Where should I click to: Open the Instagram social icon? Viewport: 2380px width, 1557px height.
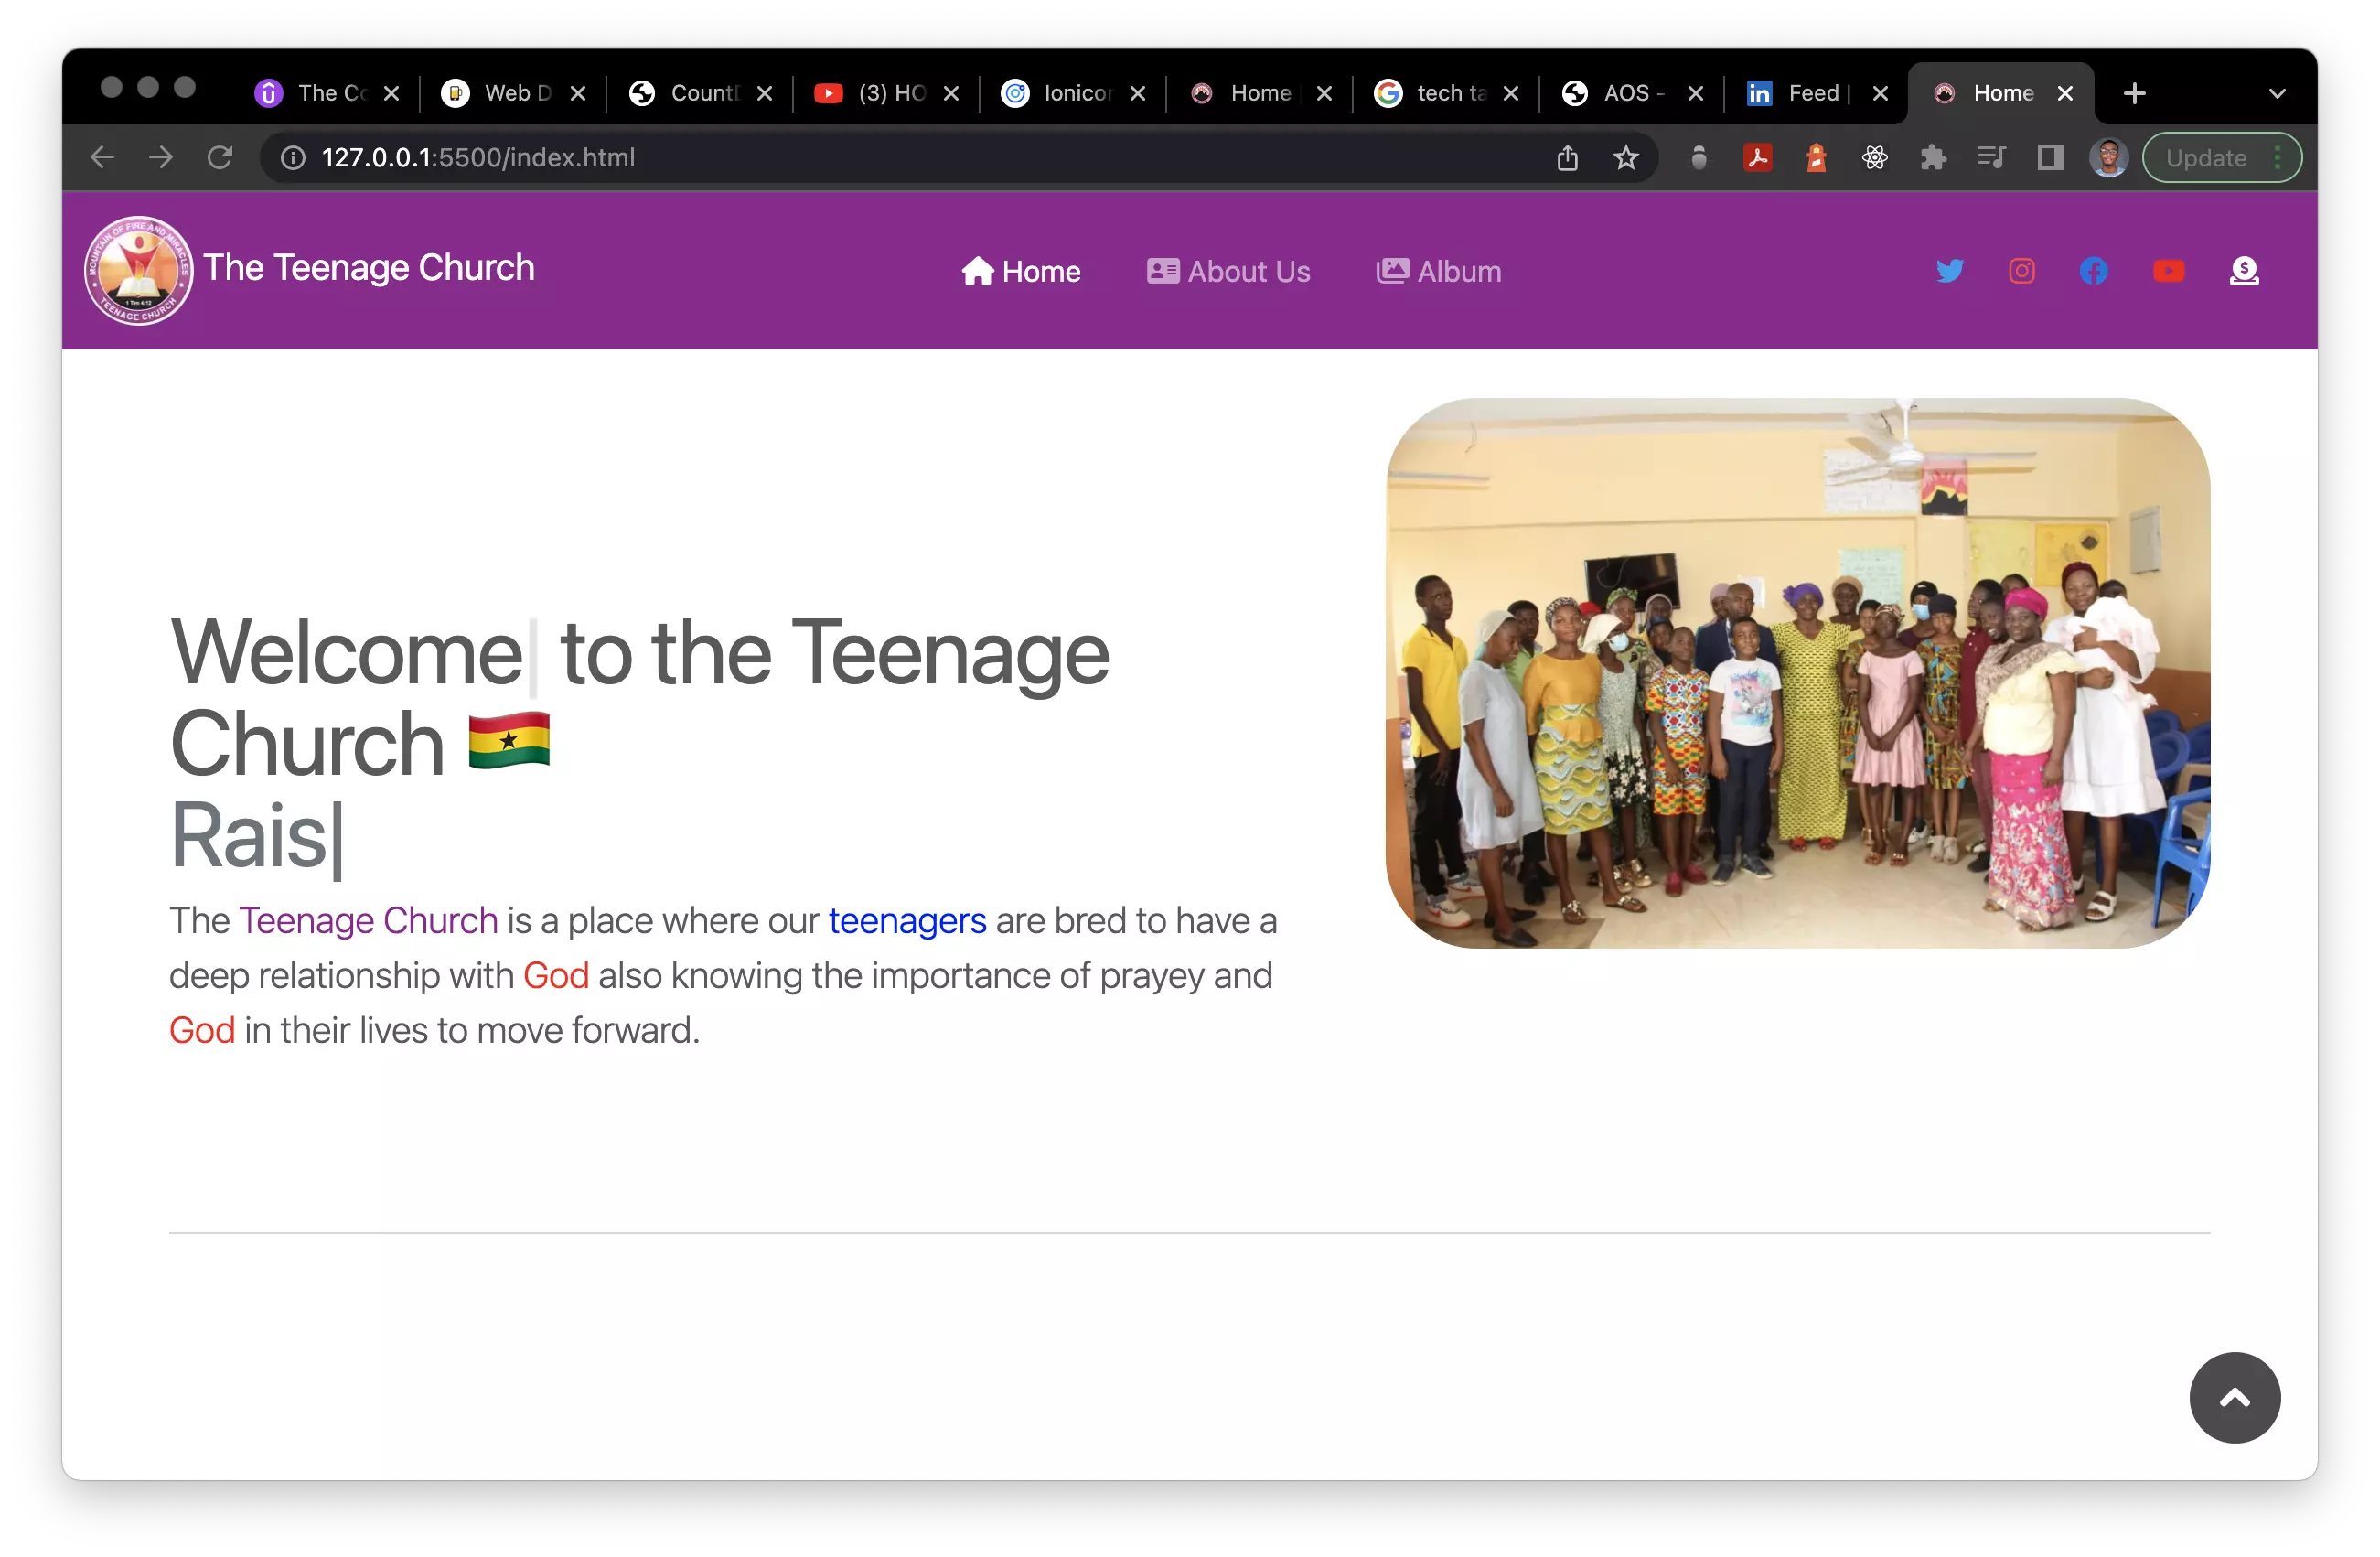click(x=2021, y=271)
